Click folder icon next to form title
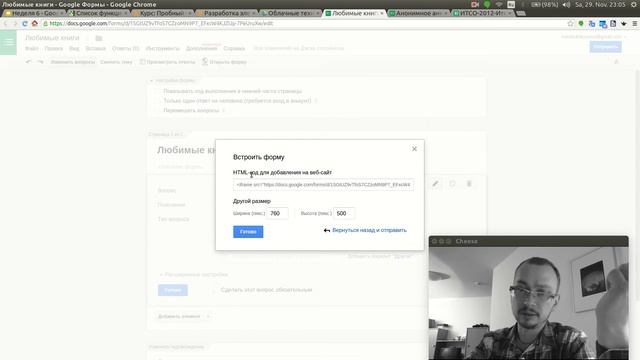 point(99,38)
